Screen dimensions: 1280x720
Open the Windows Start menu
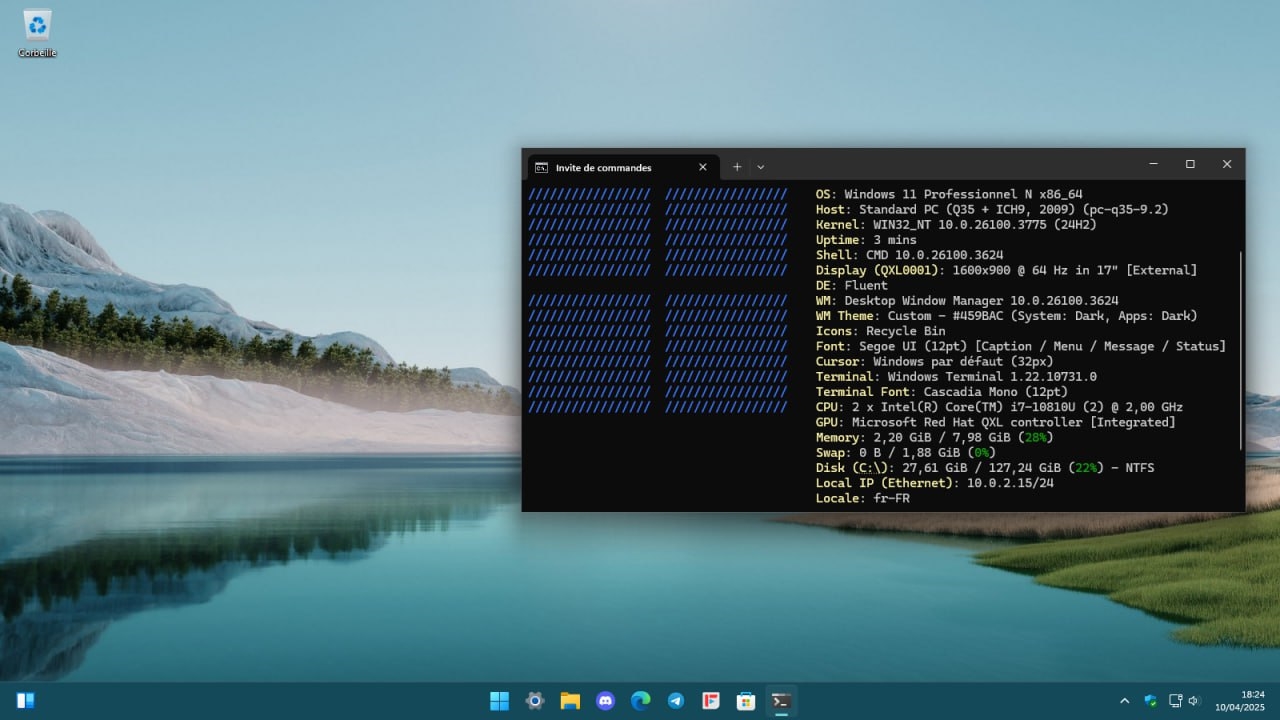tap(499, 701)
